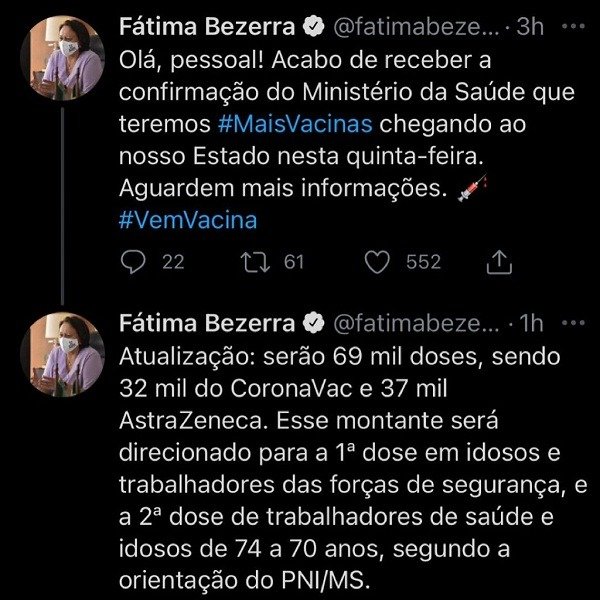Open the profile picture on the first tweet
Image resolution: width=600 pixels, height=600 pixels.
[62, 58]
